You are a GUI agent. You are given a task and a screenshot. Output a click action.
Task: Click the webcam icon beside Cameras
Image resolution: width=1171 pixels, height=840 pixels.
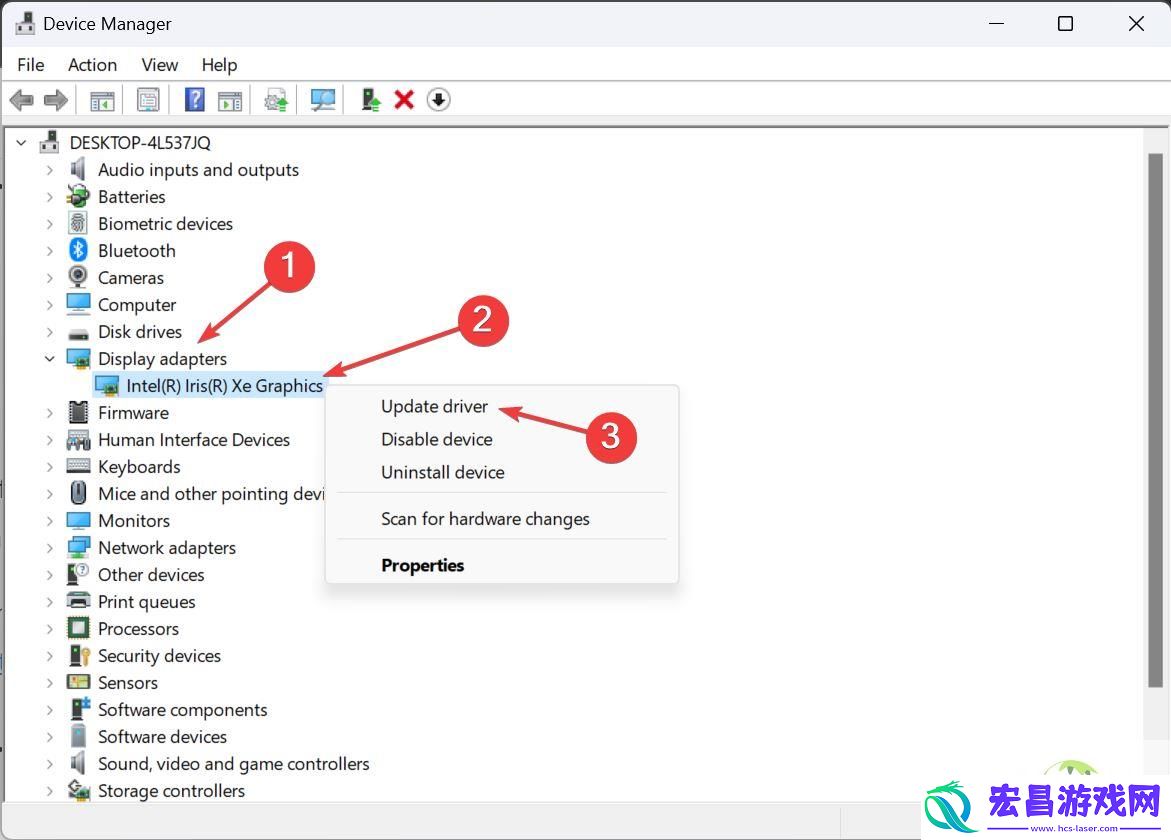point(78,277)
